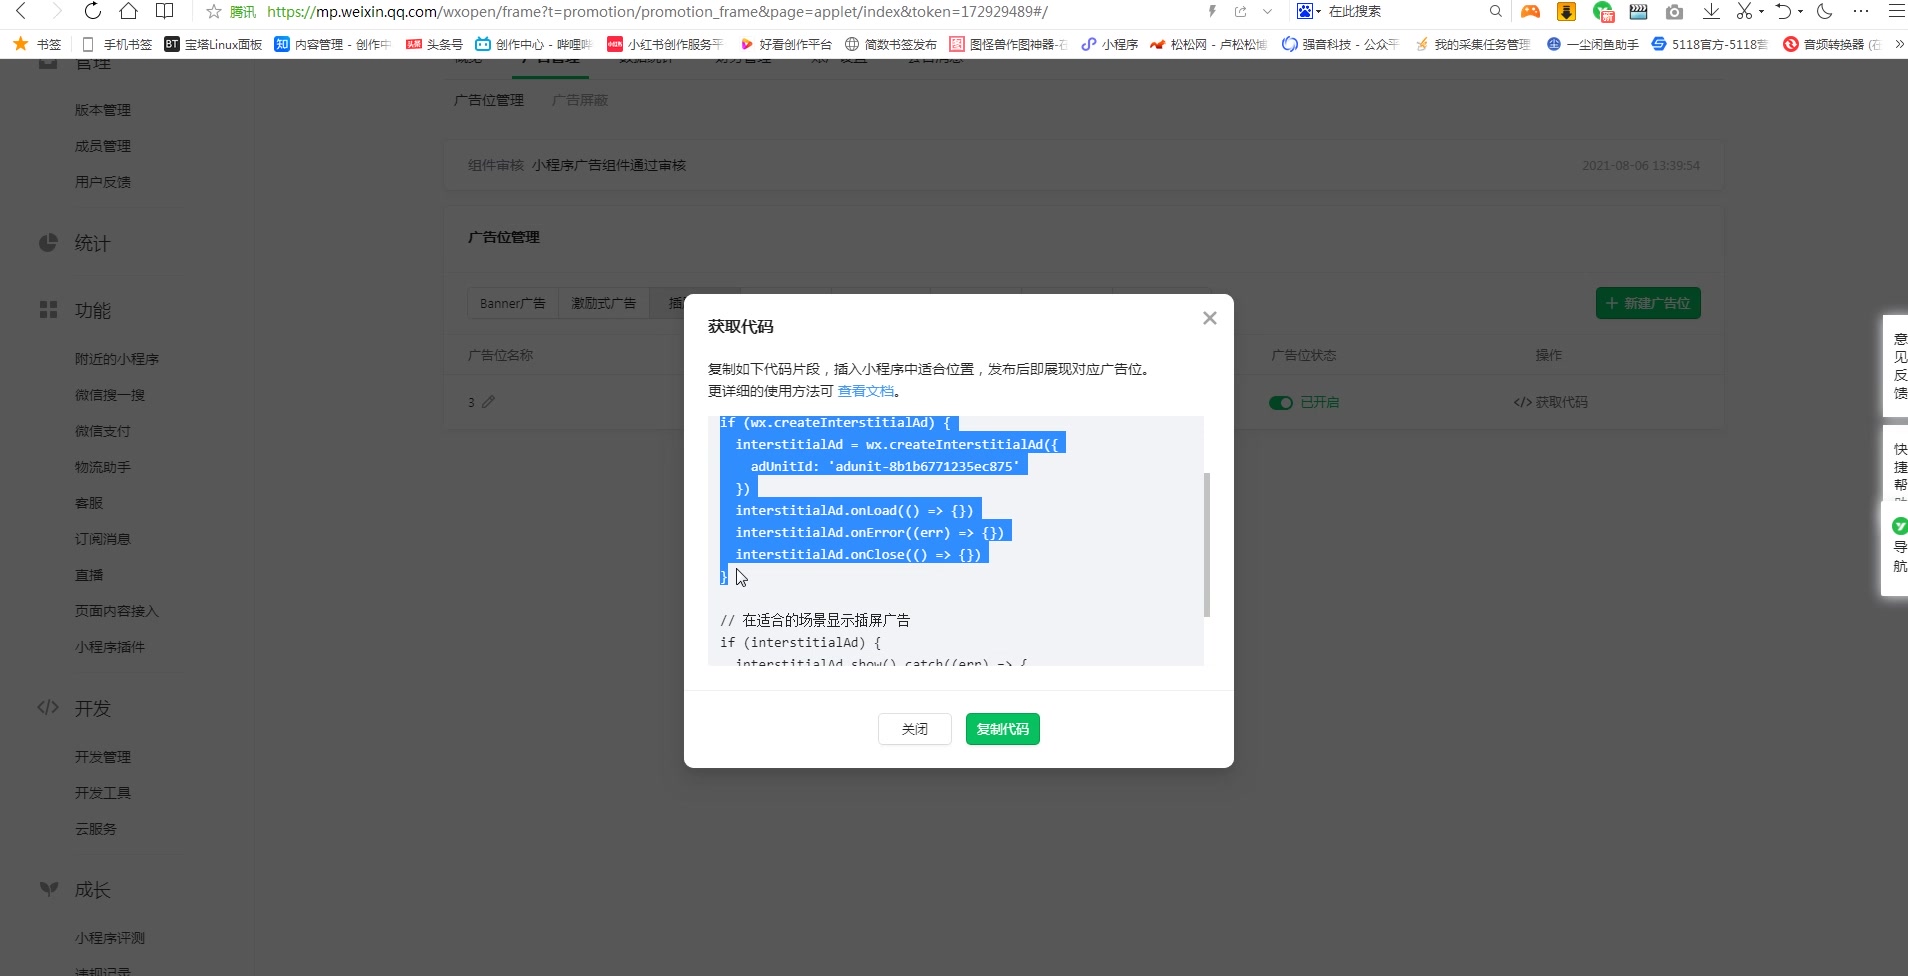Open 版本管理 in the sidebar
1908x976 pixels.
pos(103,110)
